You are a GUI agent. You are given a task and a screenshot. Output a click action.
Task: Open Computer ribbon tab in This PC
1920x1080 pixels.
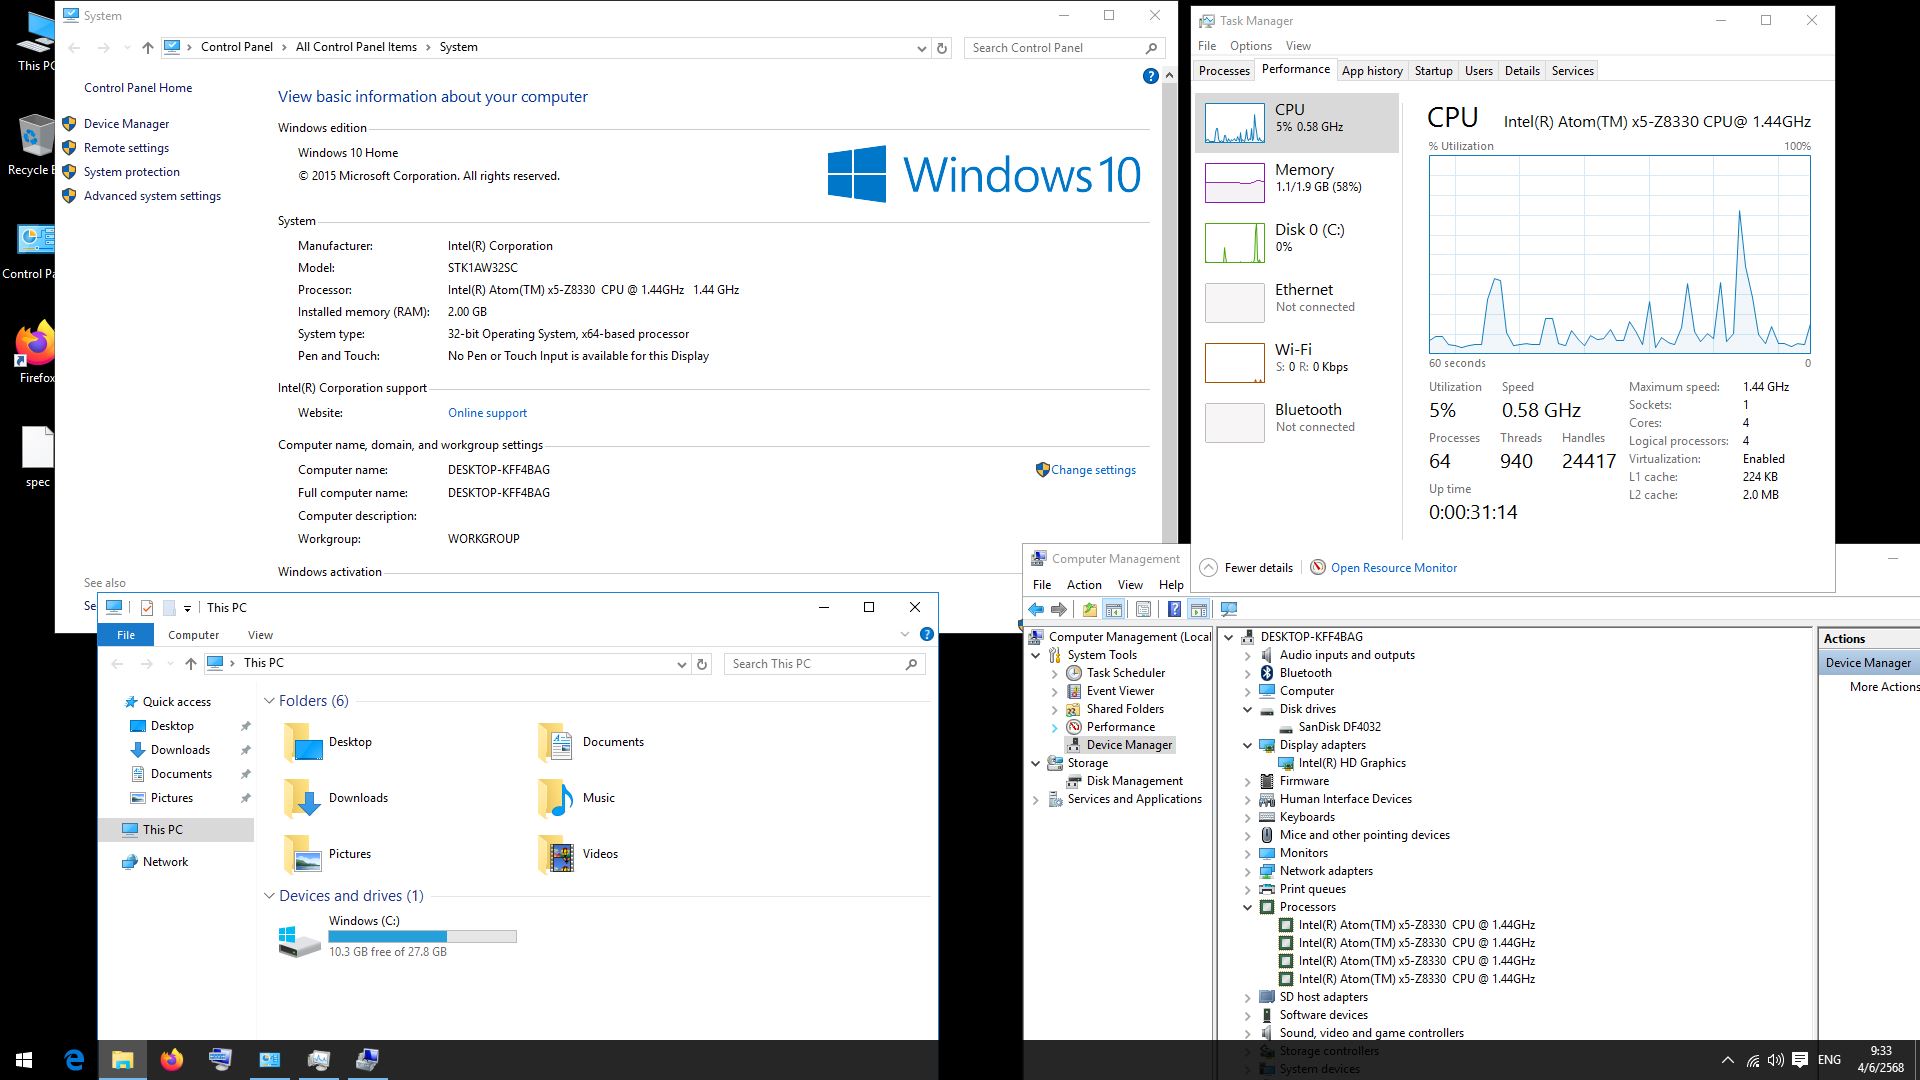[x=193, y=635]
